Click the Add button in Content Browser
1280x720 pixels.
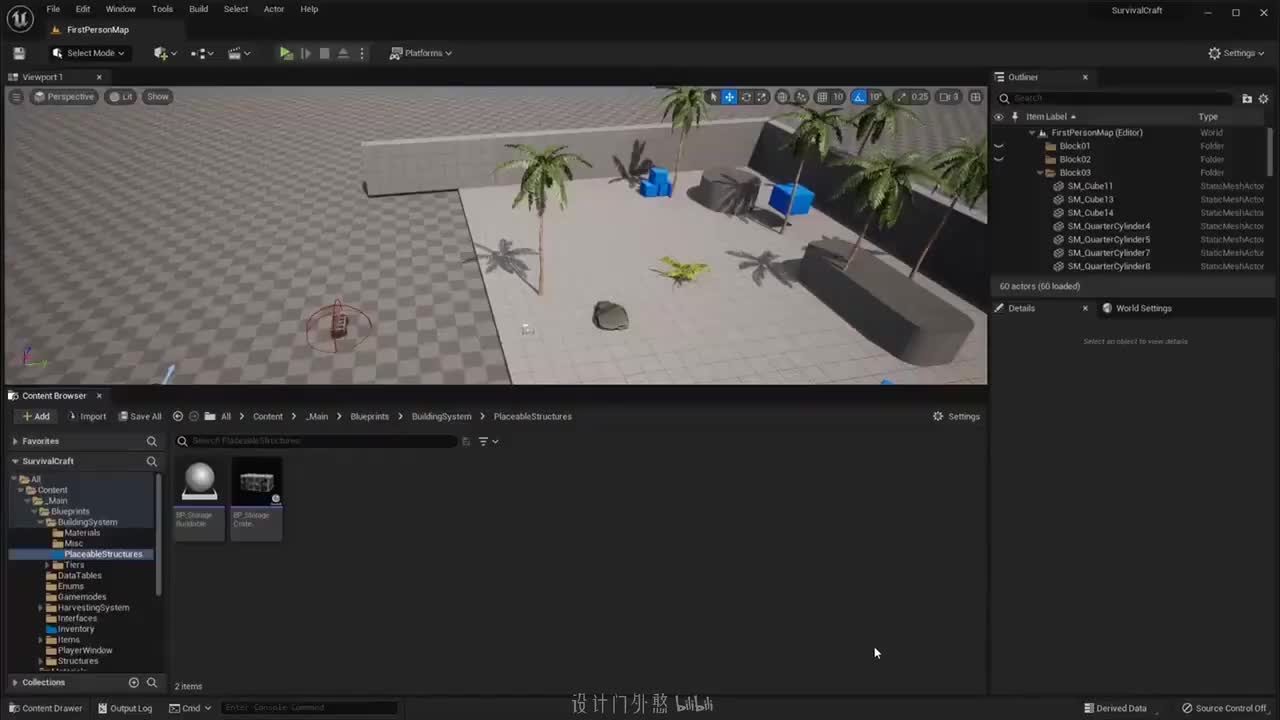35,416
